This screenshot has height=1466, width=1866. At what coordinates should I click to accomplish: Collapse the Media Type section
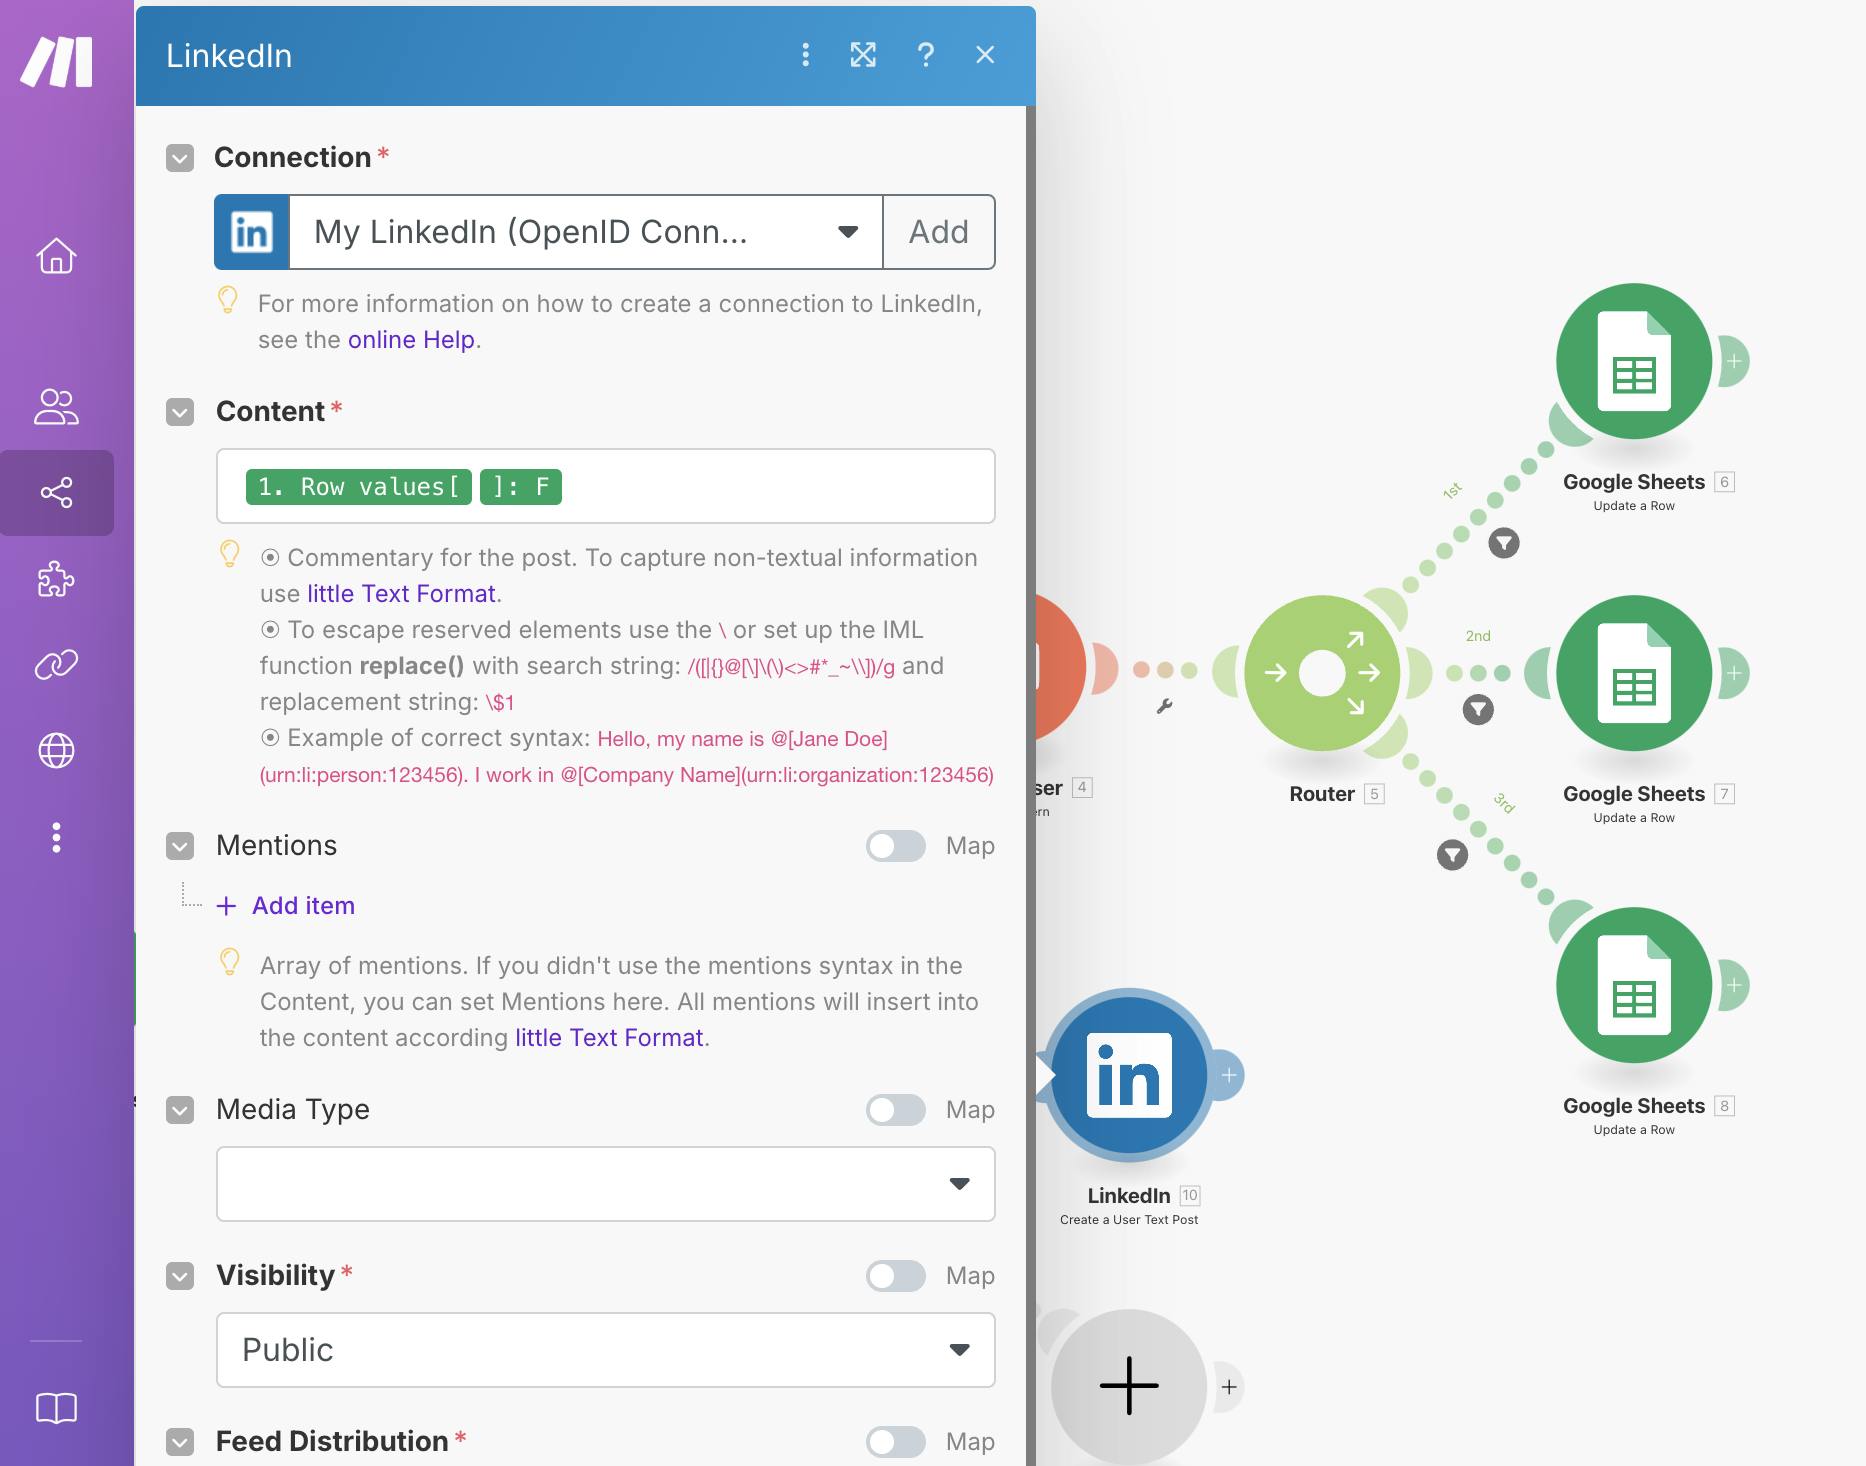pos(180,1110)
